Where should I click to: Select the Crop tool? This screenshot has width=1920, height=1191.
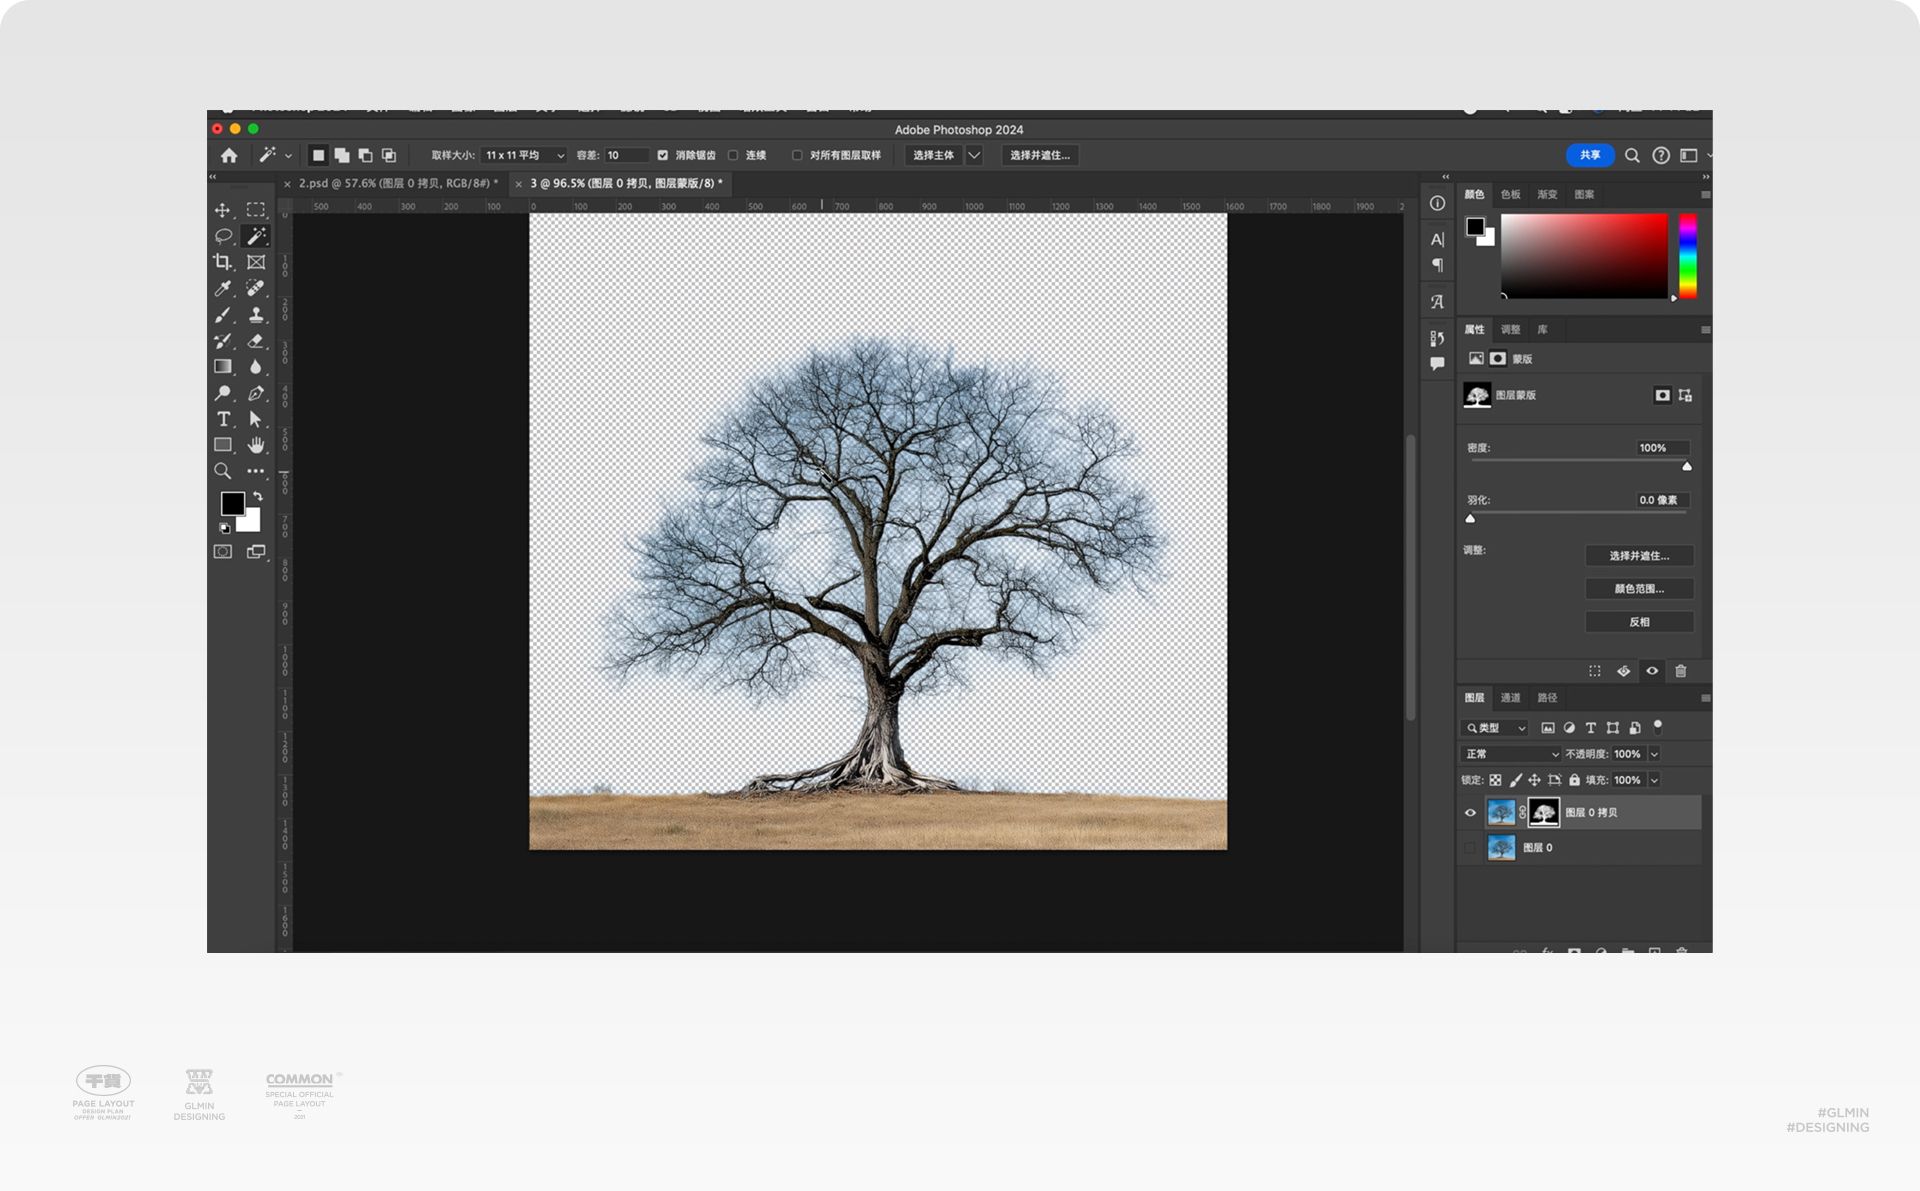pyautogui.click(x=222, y=262)
